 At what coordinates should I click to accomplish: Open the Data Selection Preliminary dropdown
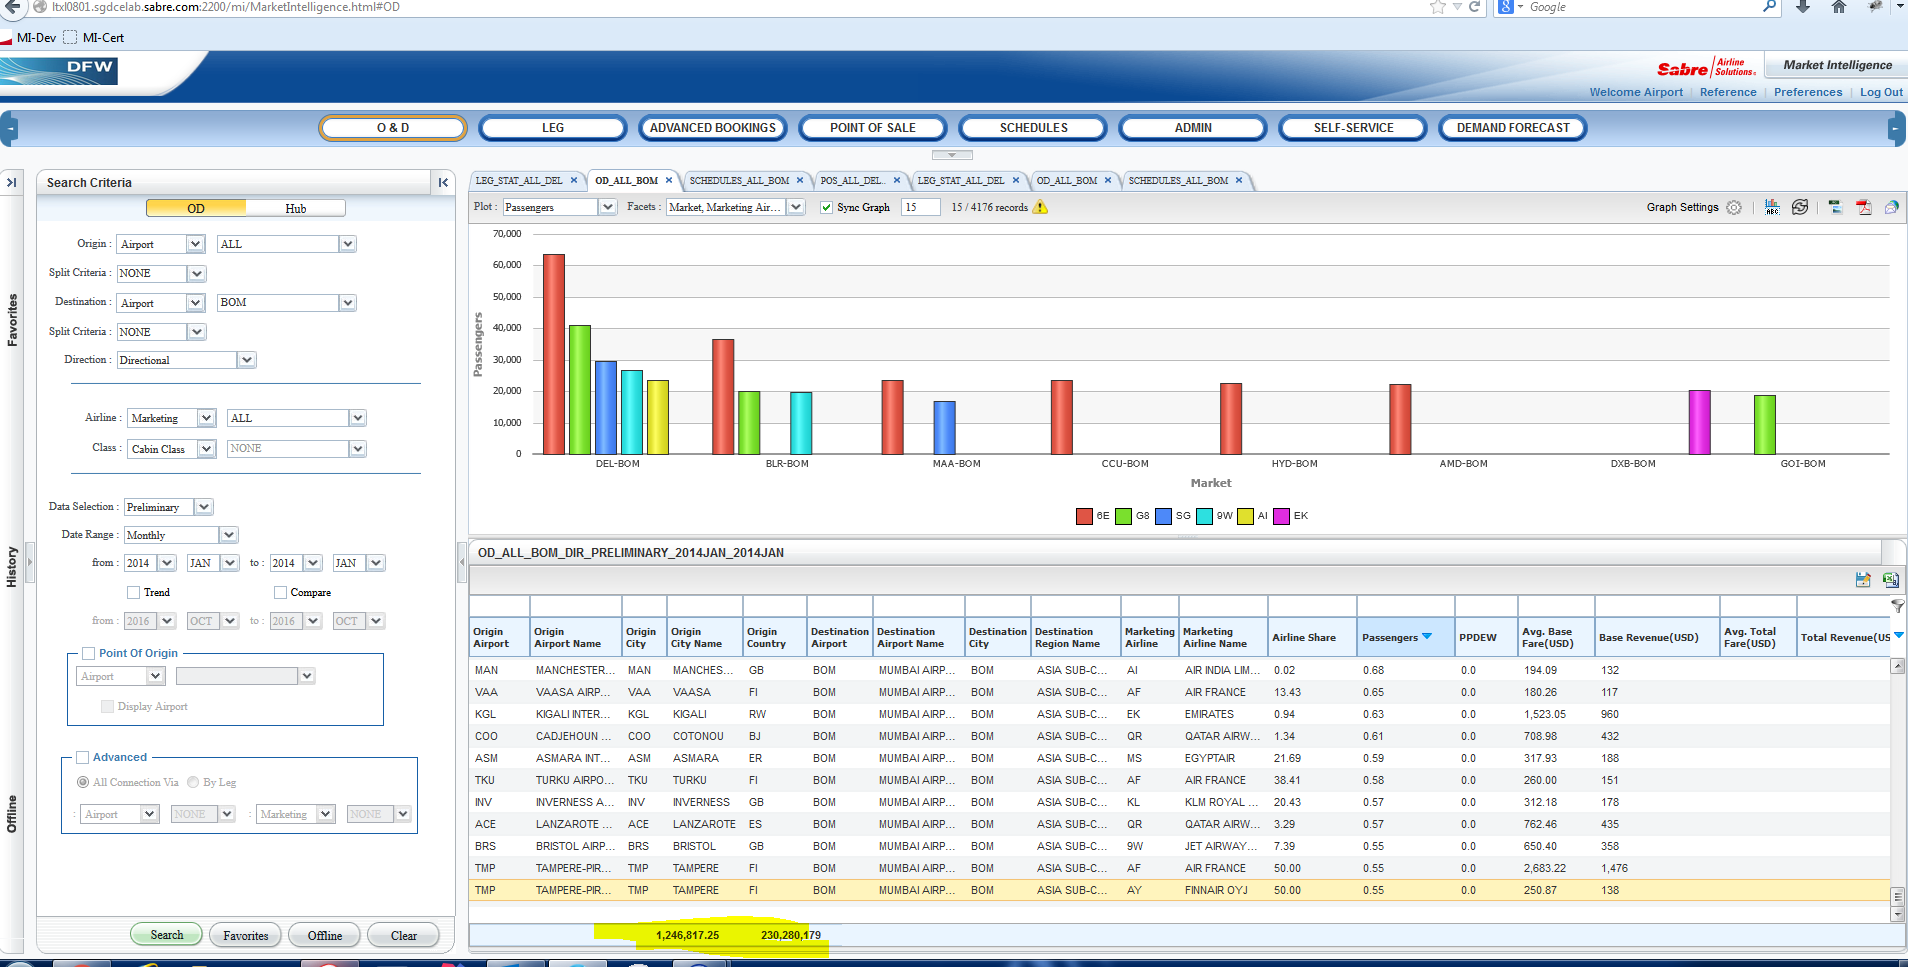203,507
